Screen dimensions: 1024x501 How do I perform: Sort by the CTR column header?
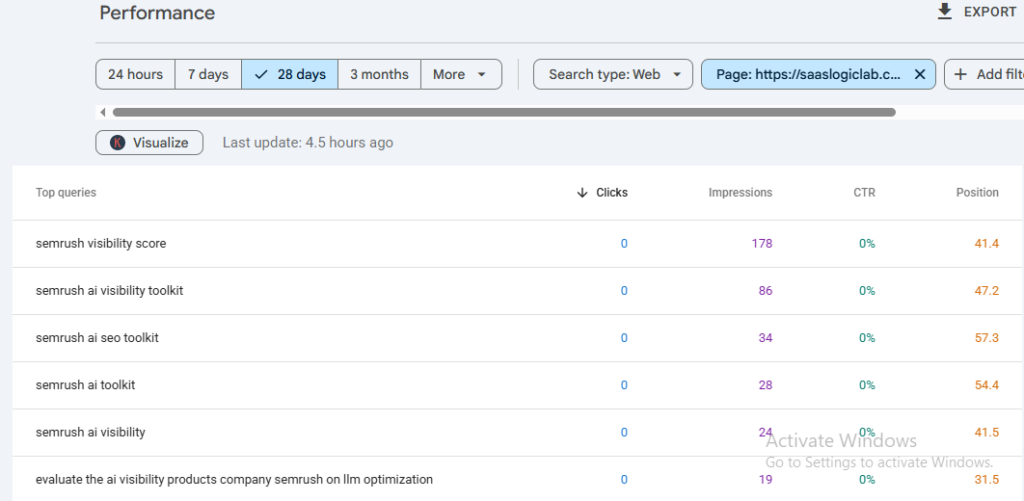864,193
